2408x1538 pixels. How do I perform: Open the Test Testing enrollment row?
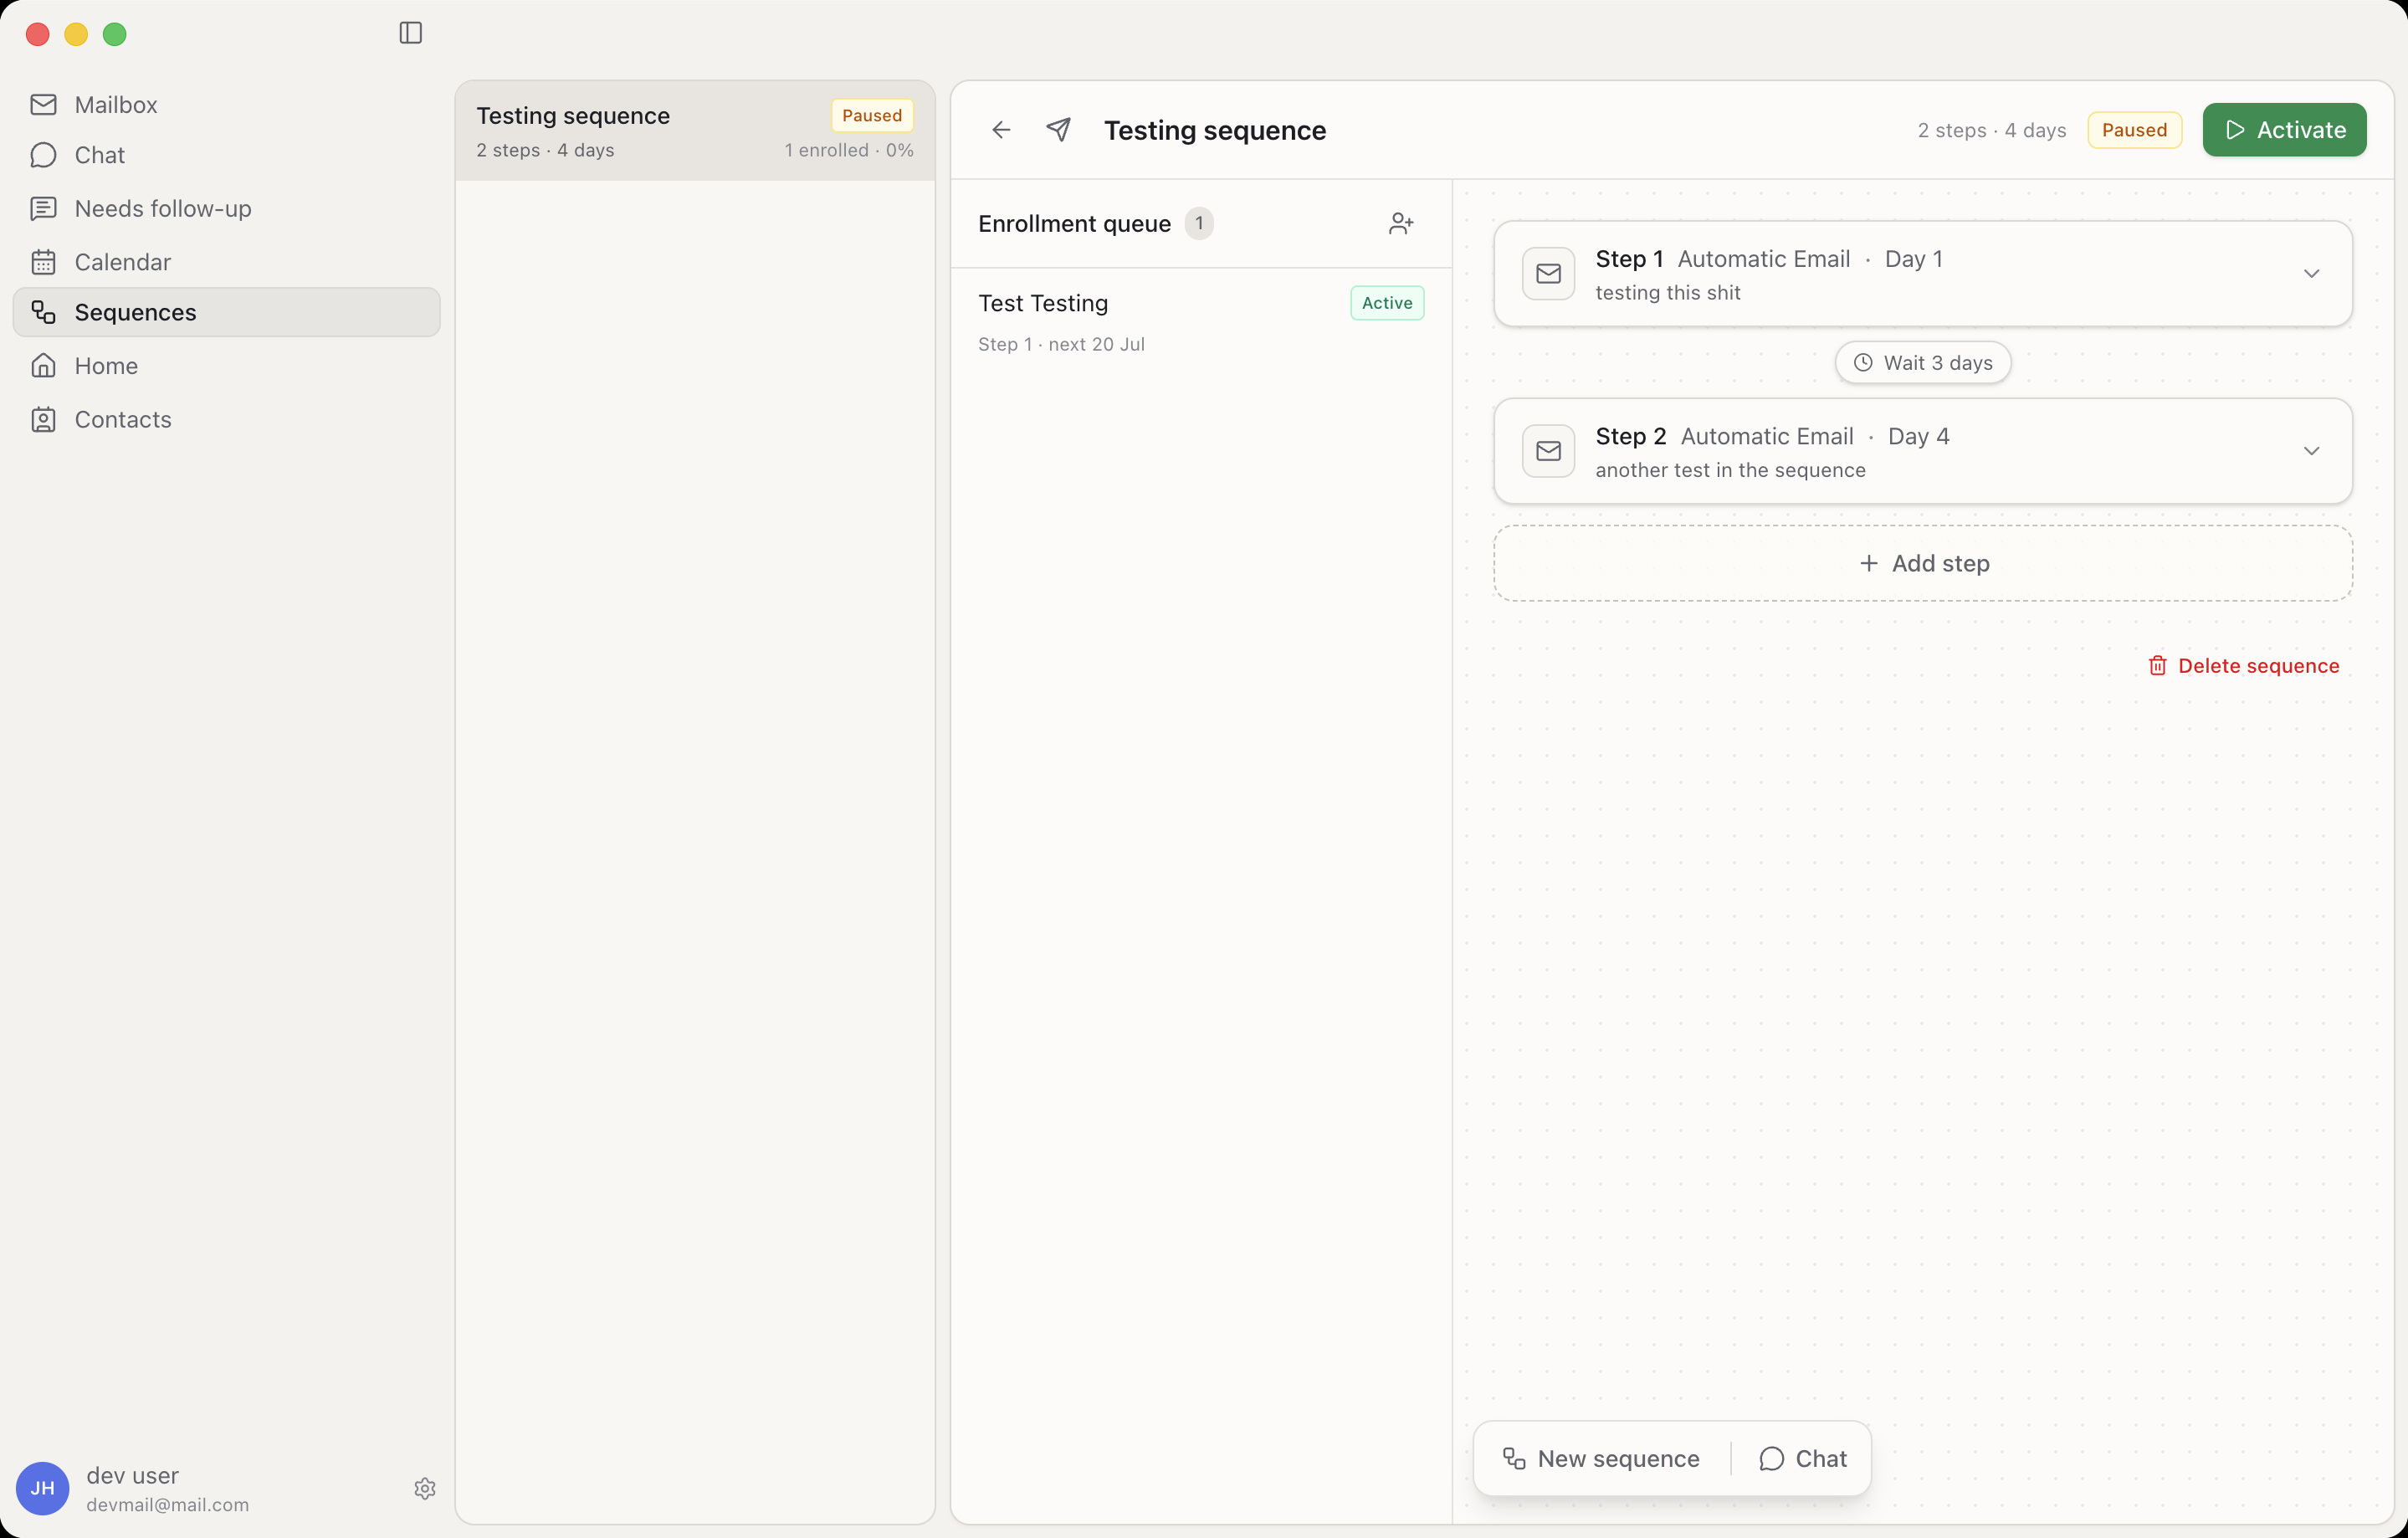tap(1201, 322)
